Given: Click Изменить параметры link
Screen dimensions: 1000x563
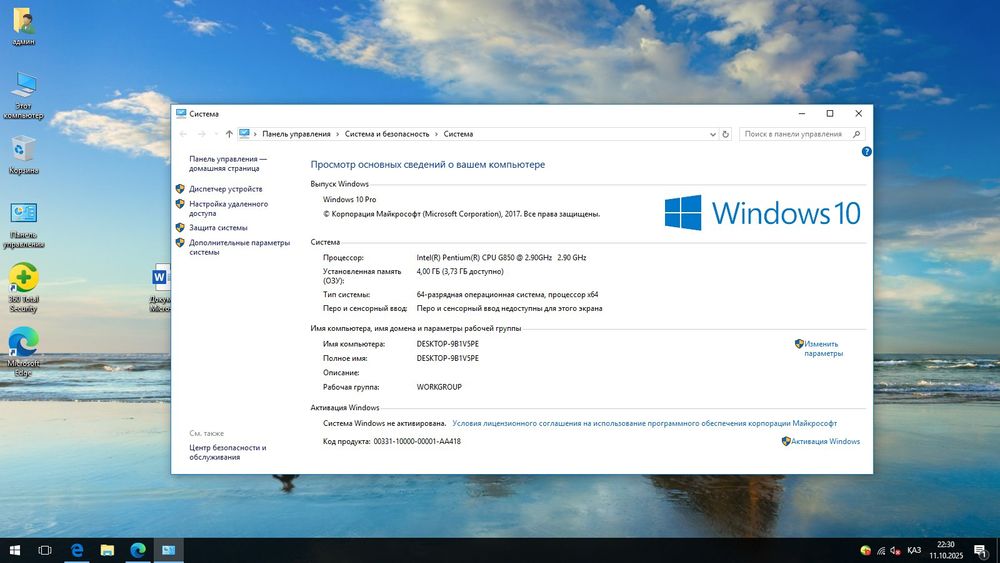Looking at the screenshot, I should pos(823,349).
